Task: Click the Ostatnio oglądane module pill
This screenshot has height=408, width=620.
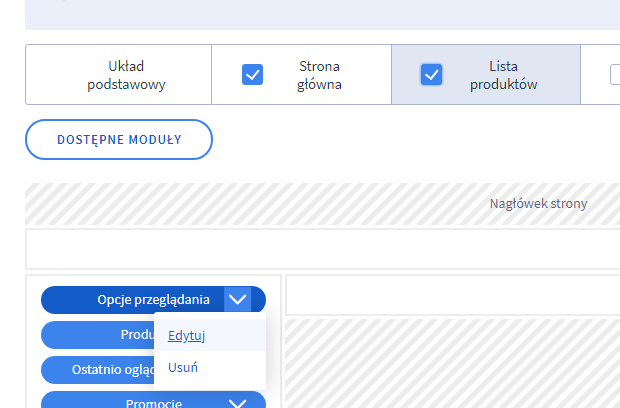Action: (95, 370)
